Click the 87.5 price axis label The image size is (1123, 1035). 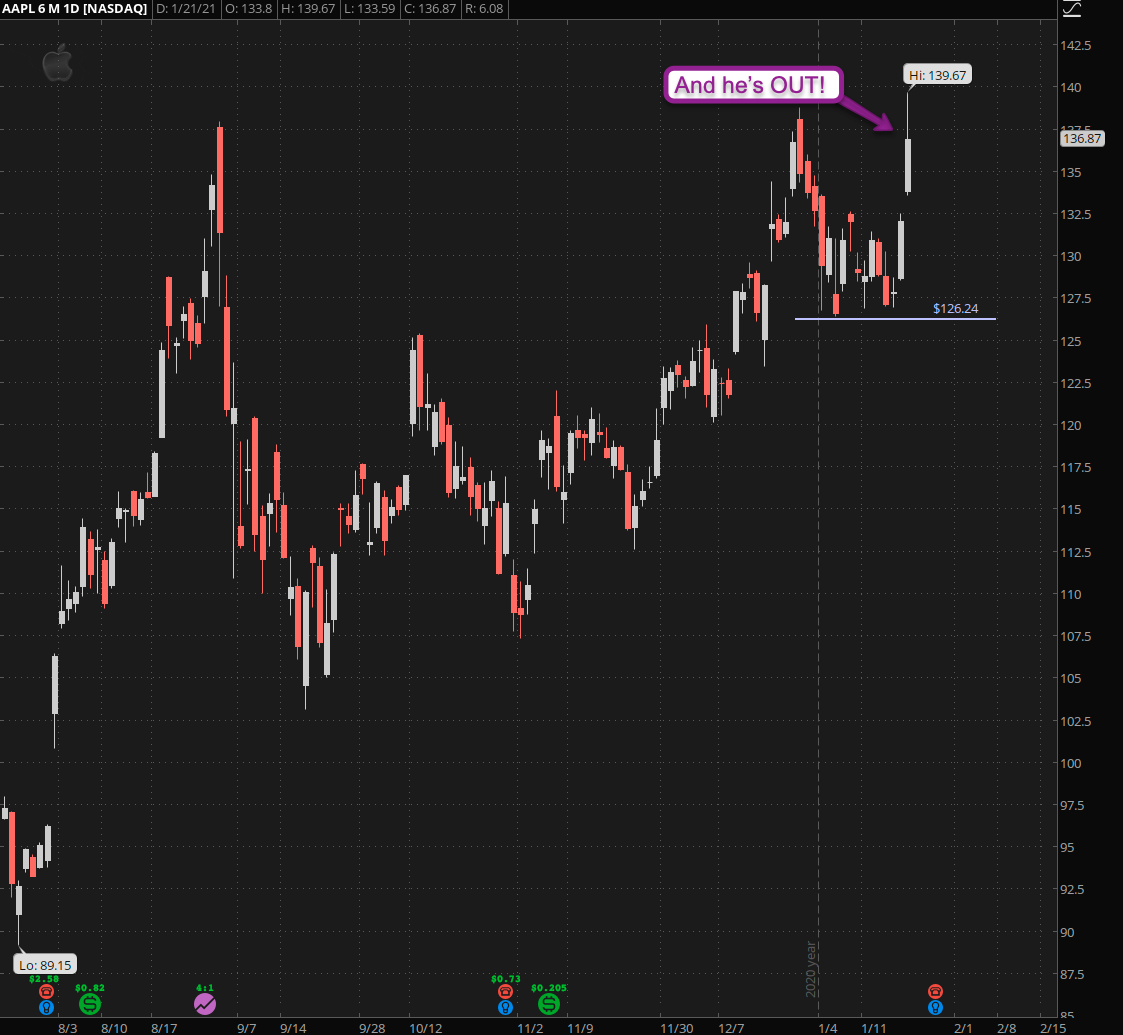click(1072, 974)
